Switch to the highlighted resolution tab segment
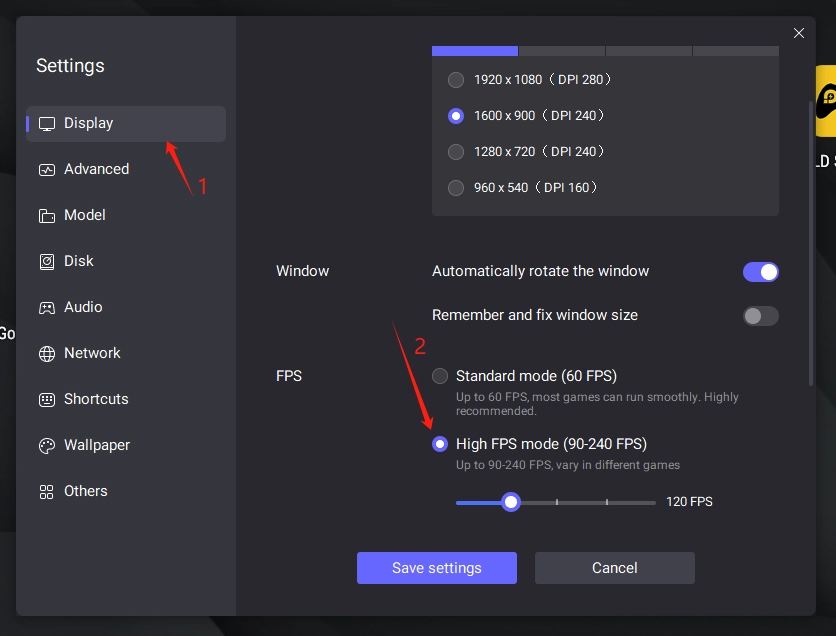This screenshot has width=836, height=636. [474, 50]
